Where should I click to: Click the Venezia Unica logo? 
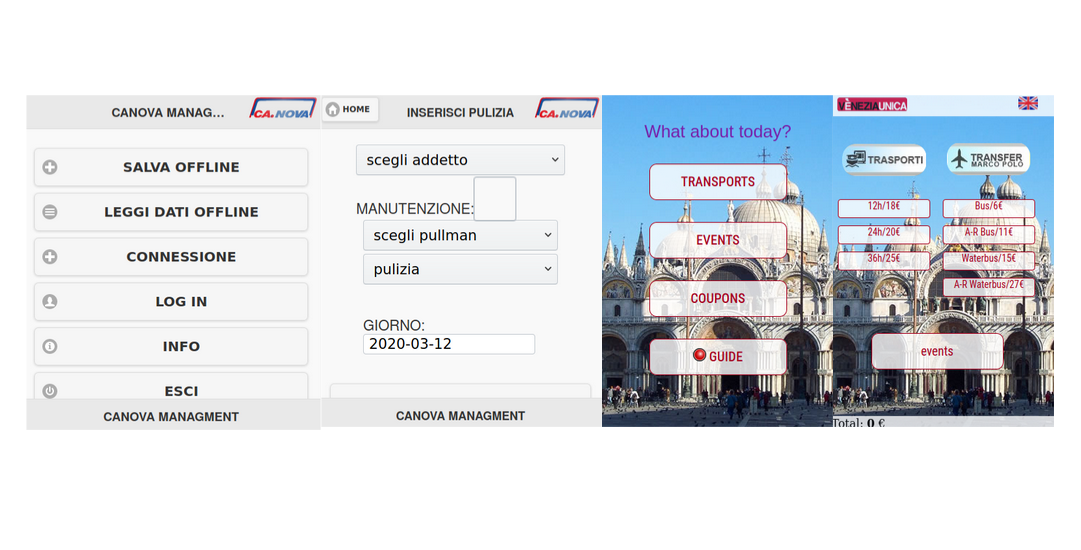tap(872, 104)
